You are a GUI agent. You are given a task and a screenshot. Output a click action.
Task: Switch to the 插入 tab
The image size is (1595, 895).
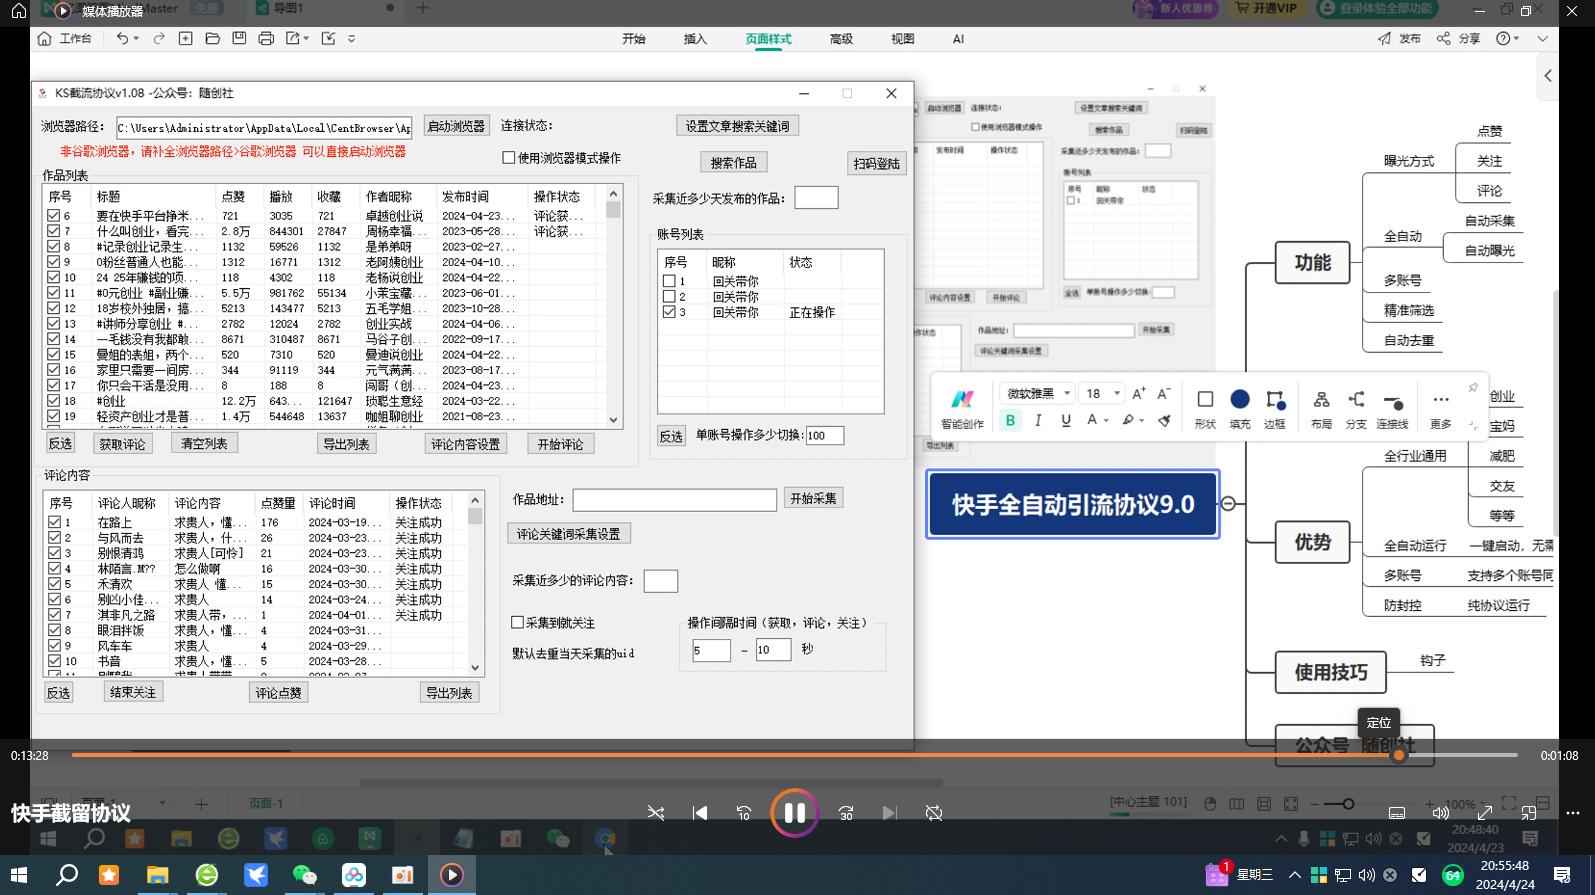point(695,39)
